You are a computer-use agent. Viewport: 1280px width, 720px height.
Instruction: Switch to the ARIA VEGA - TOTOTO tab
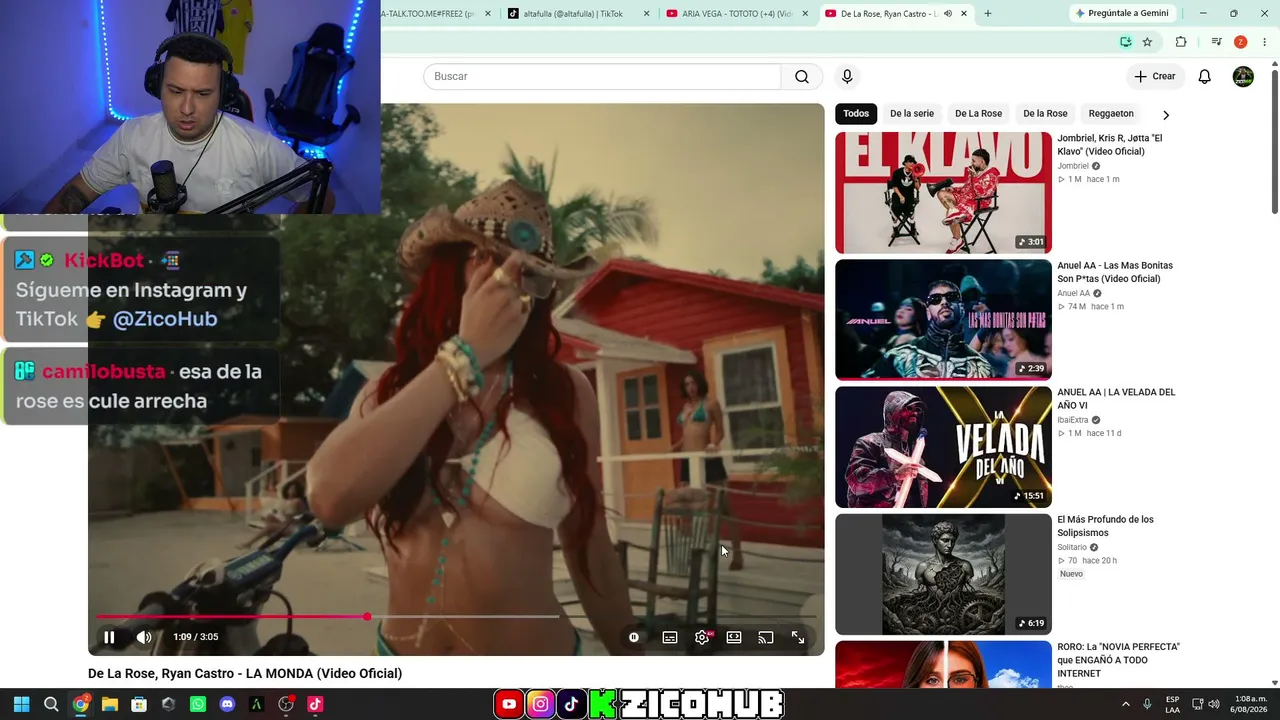(737, 14)
